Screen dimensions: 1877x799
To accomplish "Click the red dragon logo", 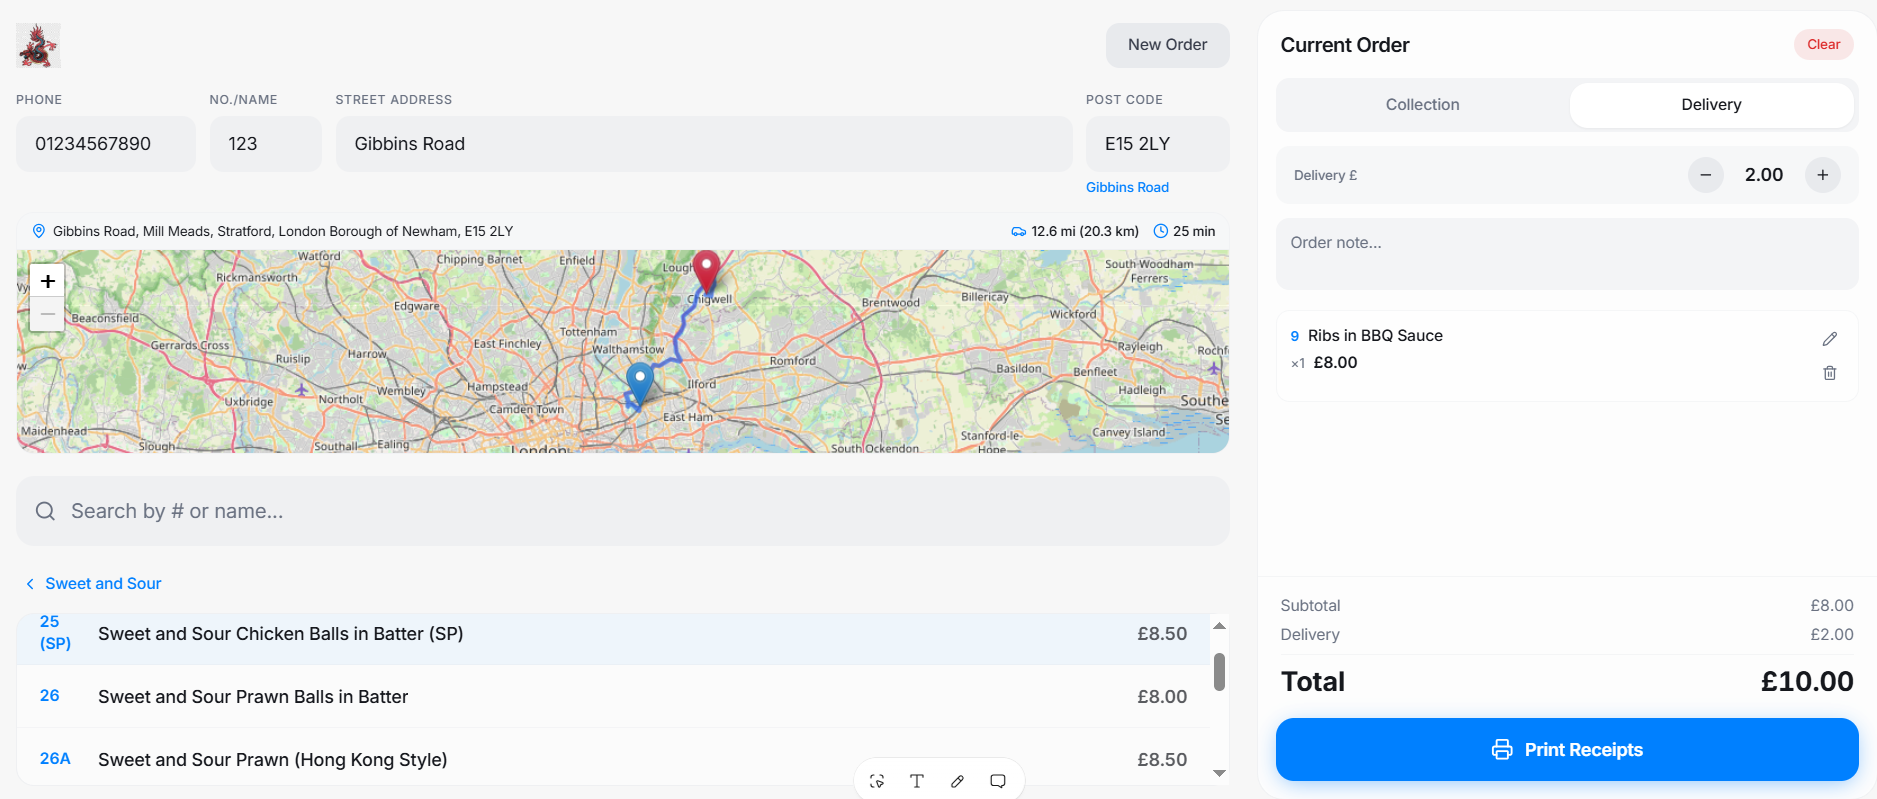I will click(x=38, y=45).
